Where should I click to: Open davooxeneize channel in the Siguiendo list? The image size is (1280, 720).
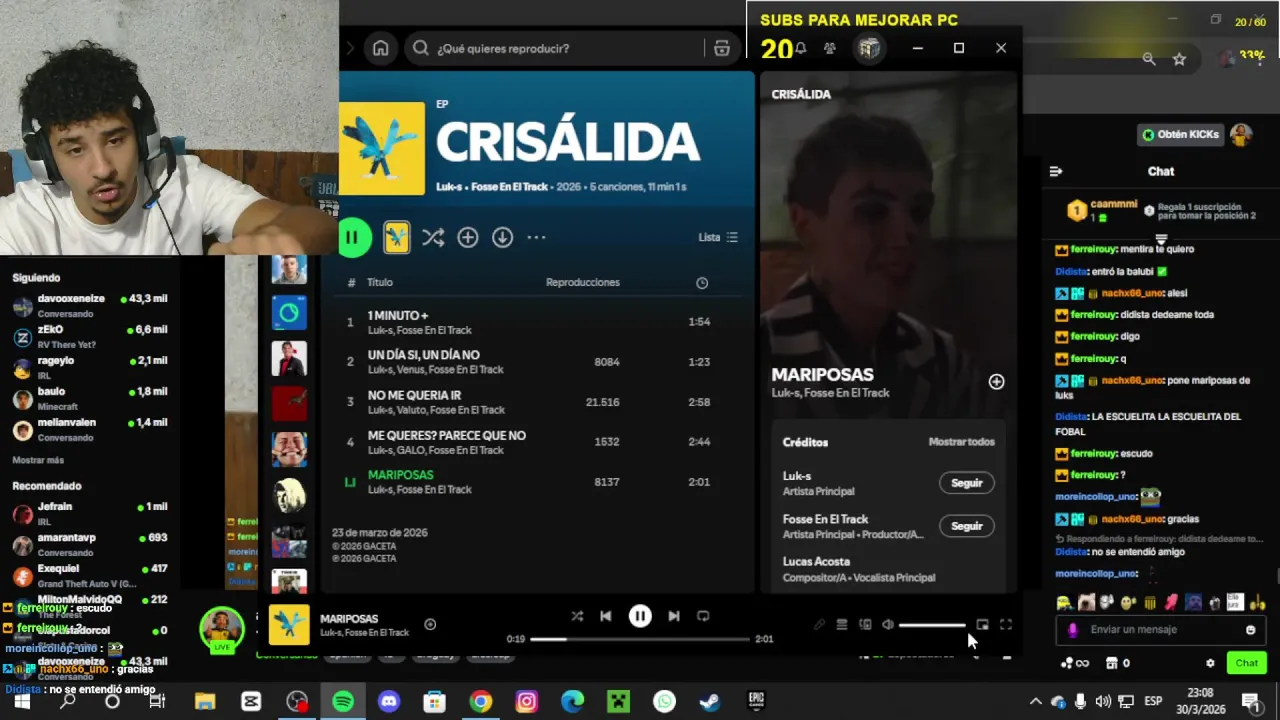click(x=90, y=305)
